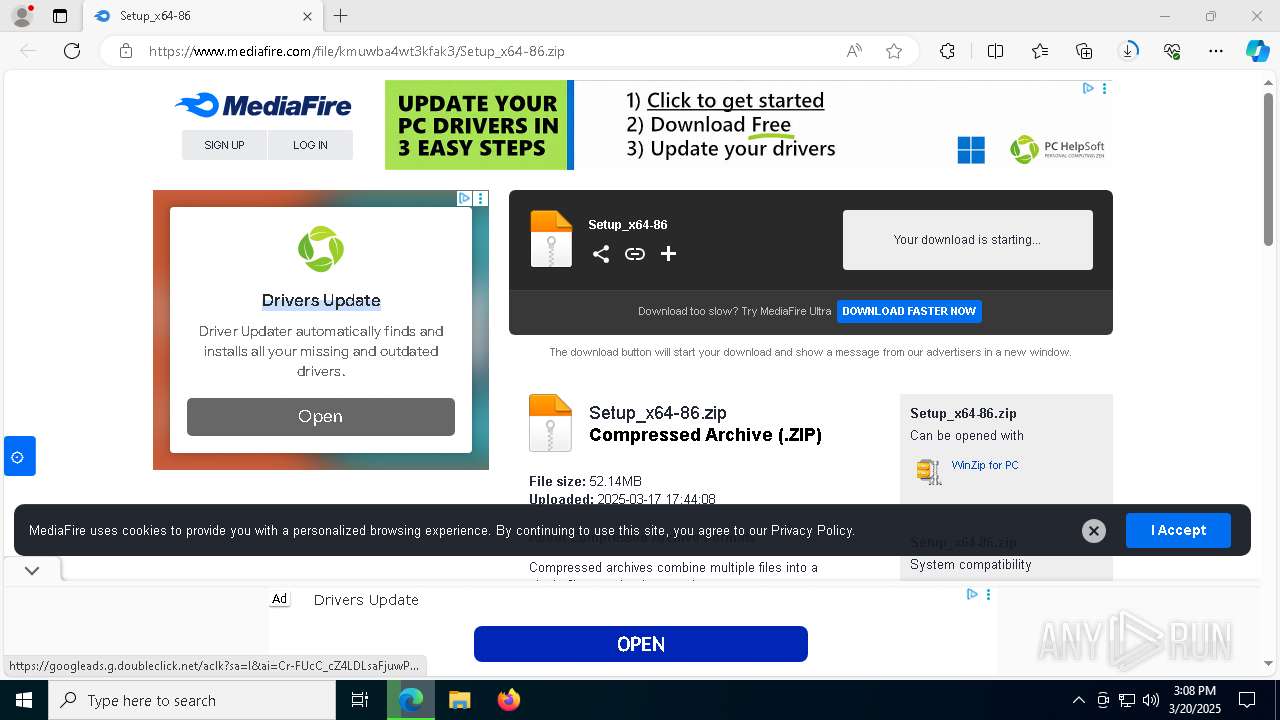
Task: Show Downloads toolbar icon
Action: tap(1128, 51)
